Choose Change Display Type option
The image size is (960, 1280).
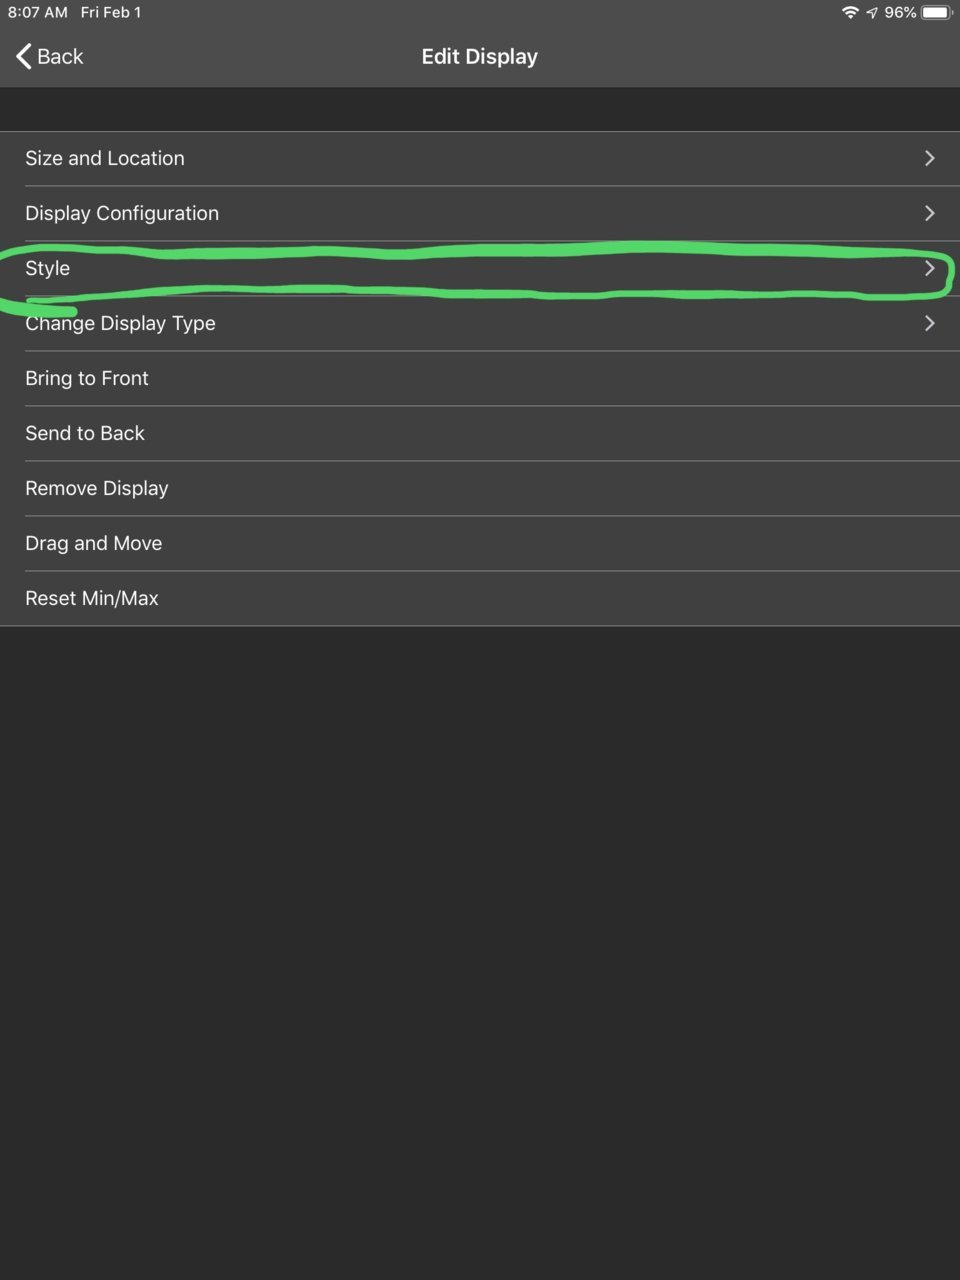point(480,323)
